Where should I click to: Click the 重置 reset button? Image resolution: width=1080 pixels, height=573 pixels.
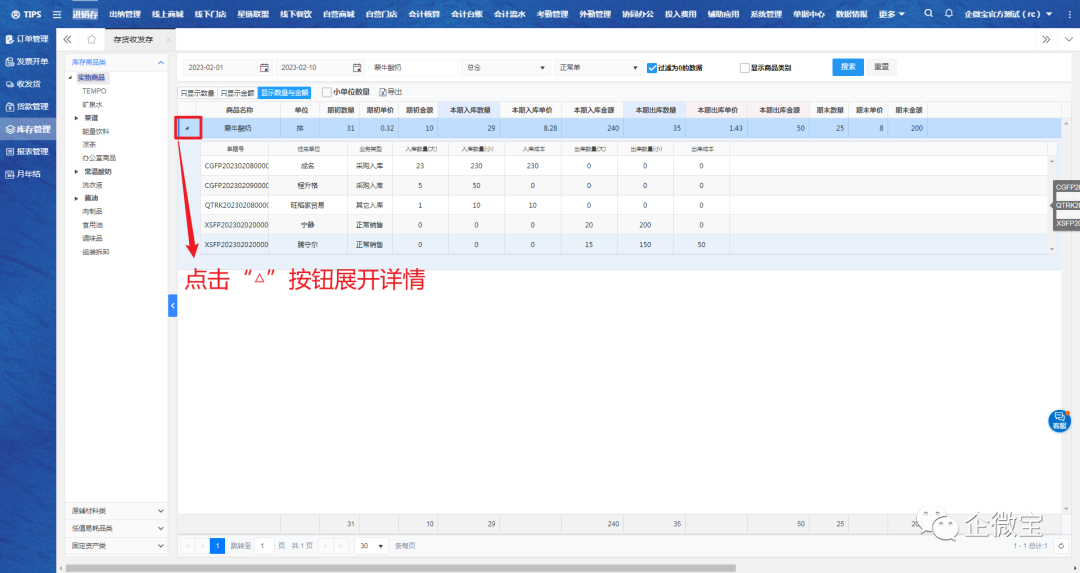(x=881, y=67)
